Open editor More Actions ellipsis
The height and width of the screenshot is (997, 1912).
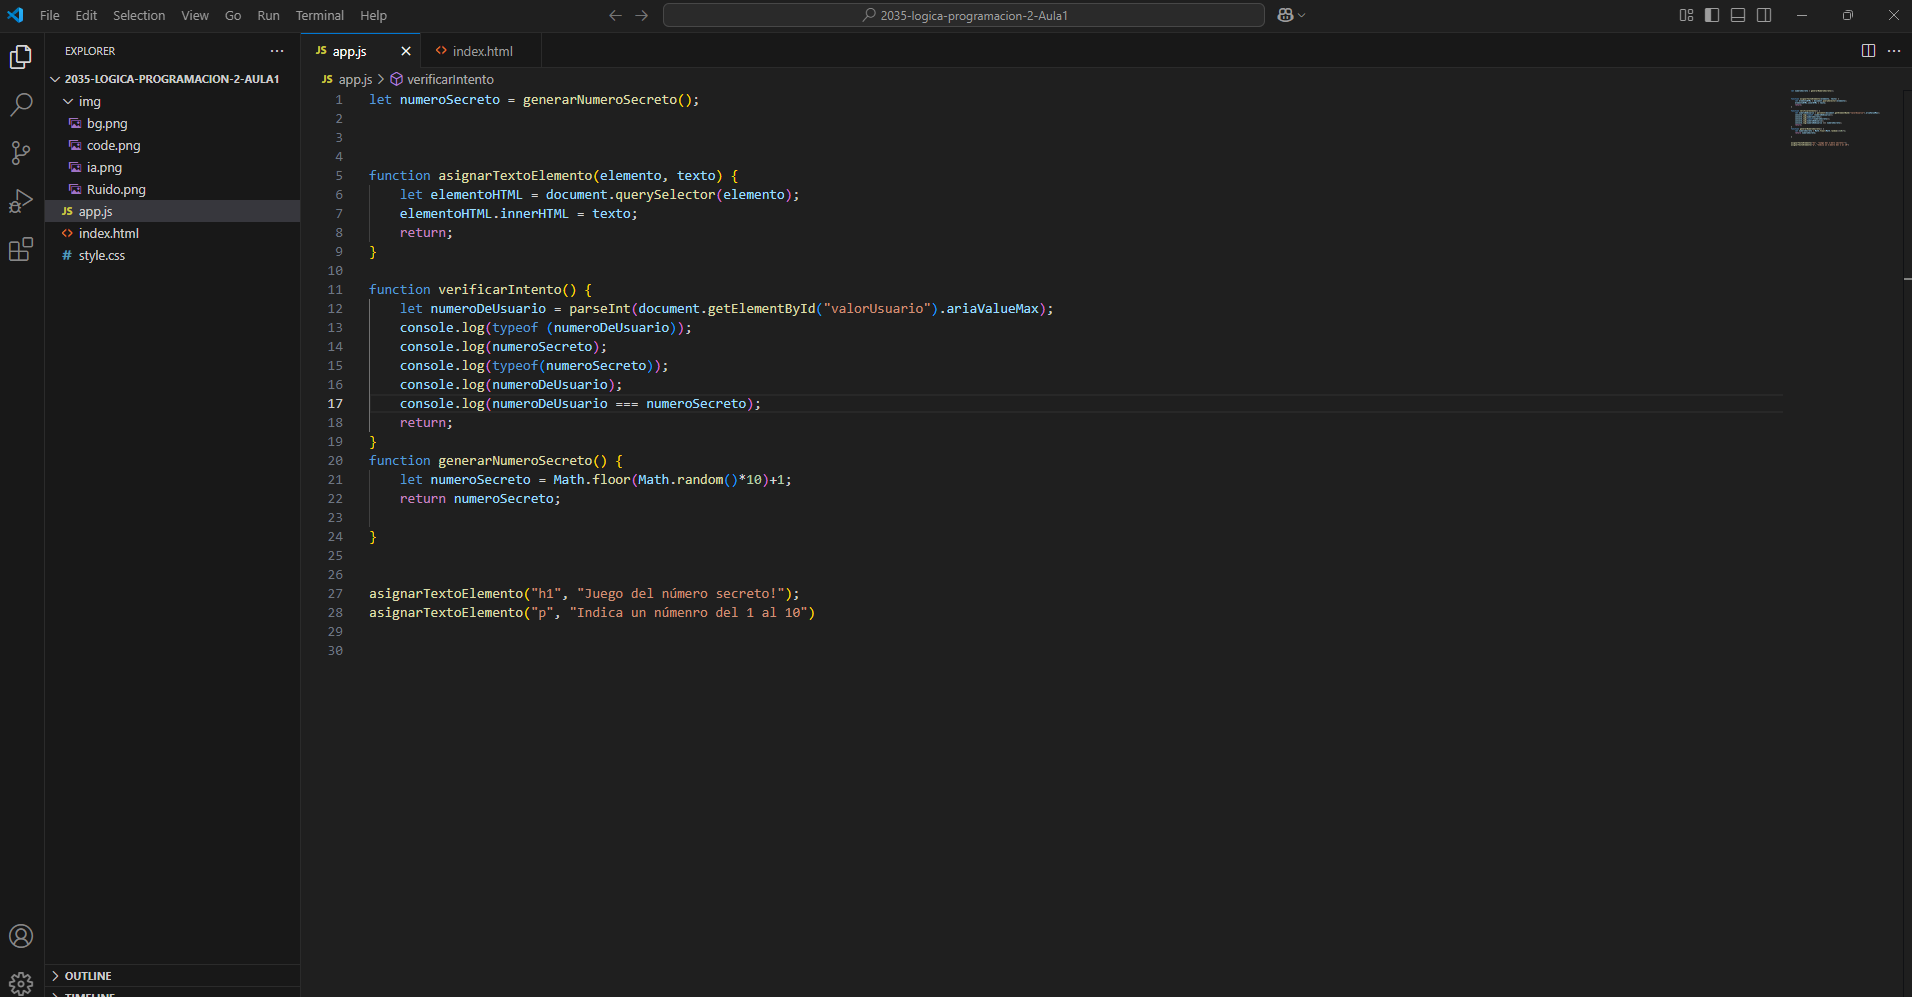[x=1894, y=51]
